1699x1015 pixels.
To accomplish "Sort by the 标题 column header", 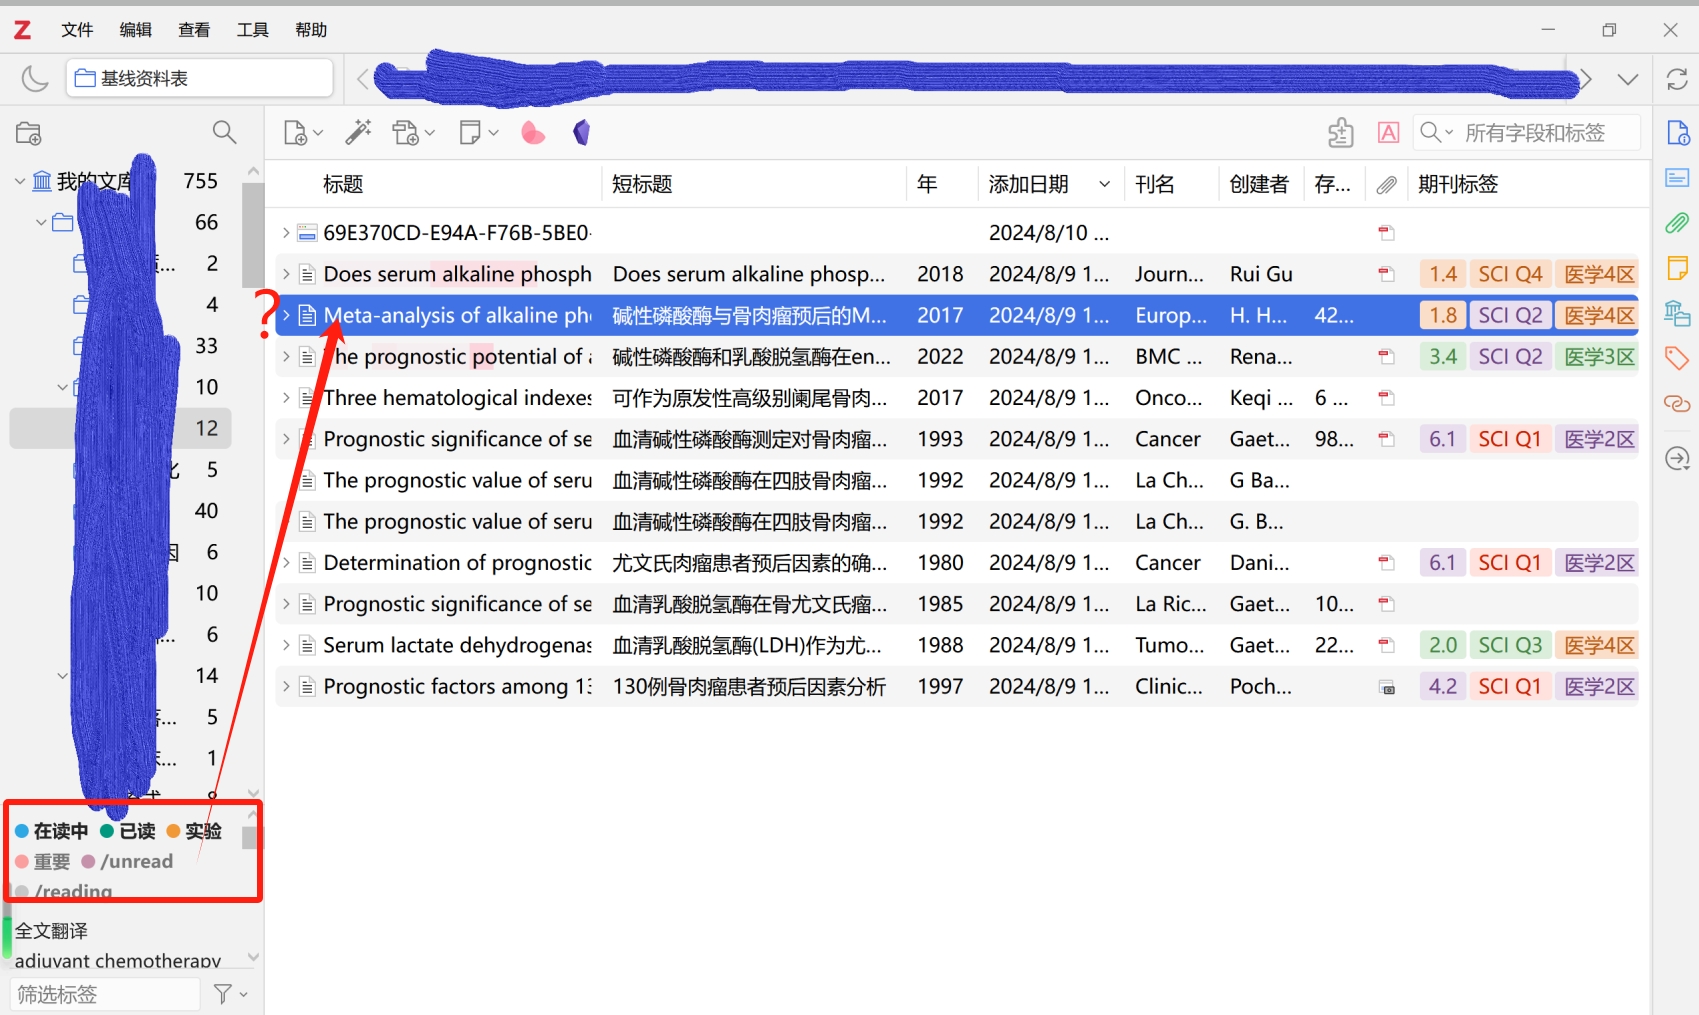I will (x=343, y=184).
